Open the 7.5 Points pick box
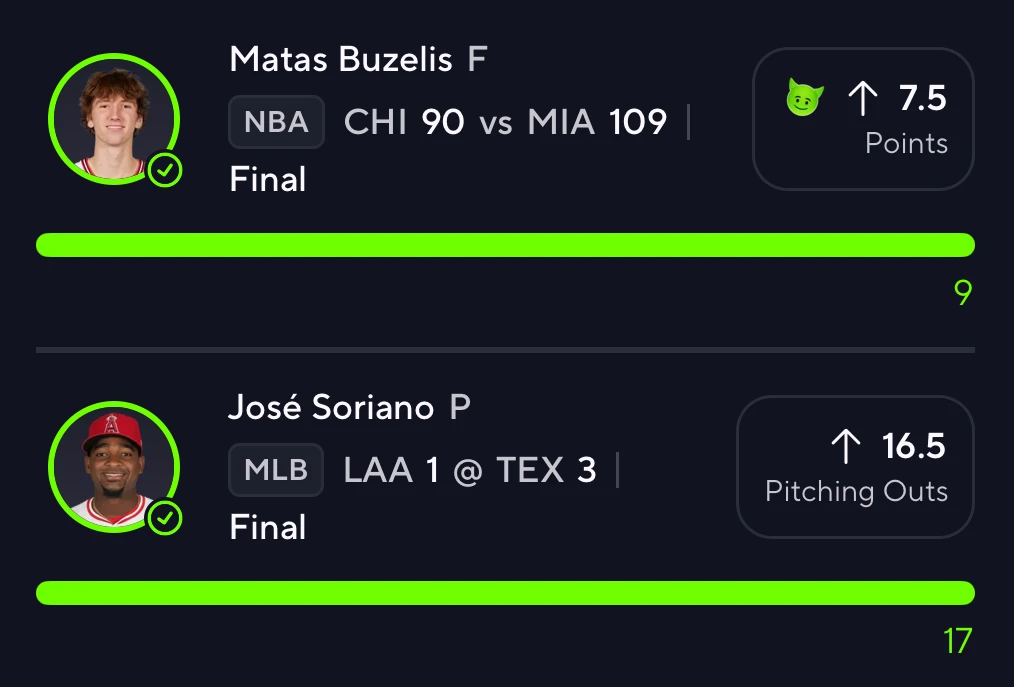The height and width of the screenshot is (687, 1014). pos(863,119)
